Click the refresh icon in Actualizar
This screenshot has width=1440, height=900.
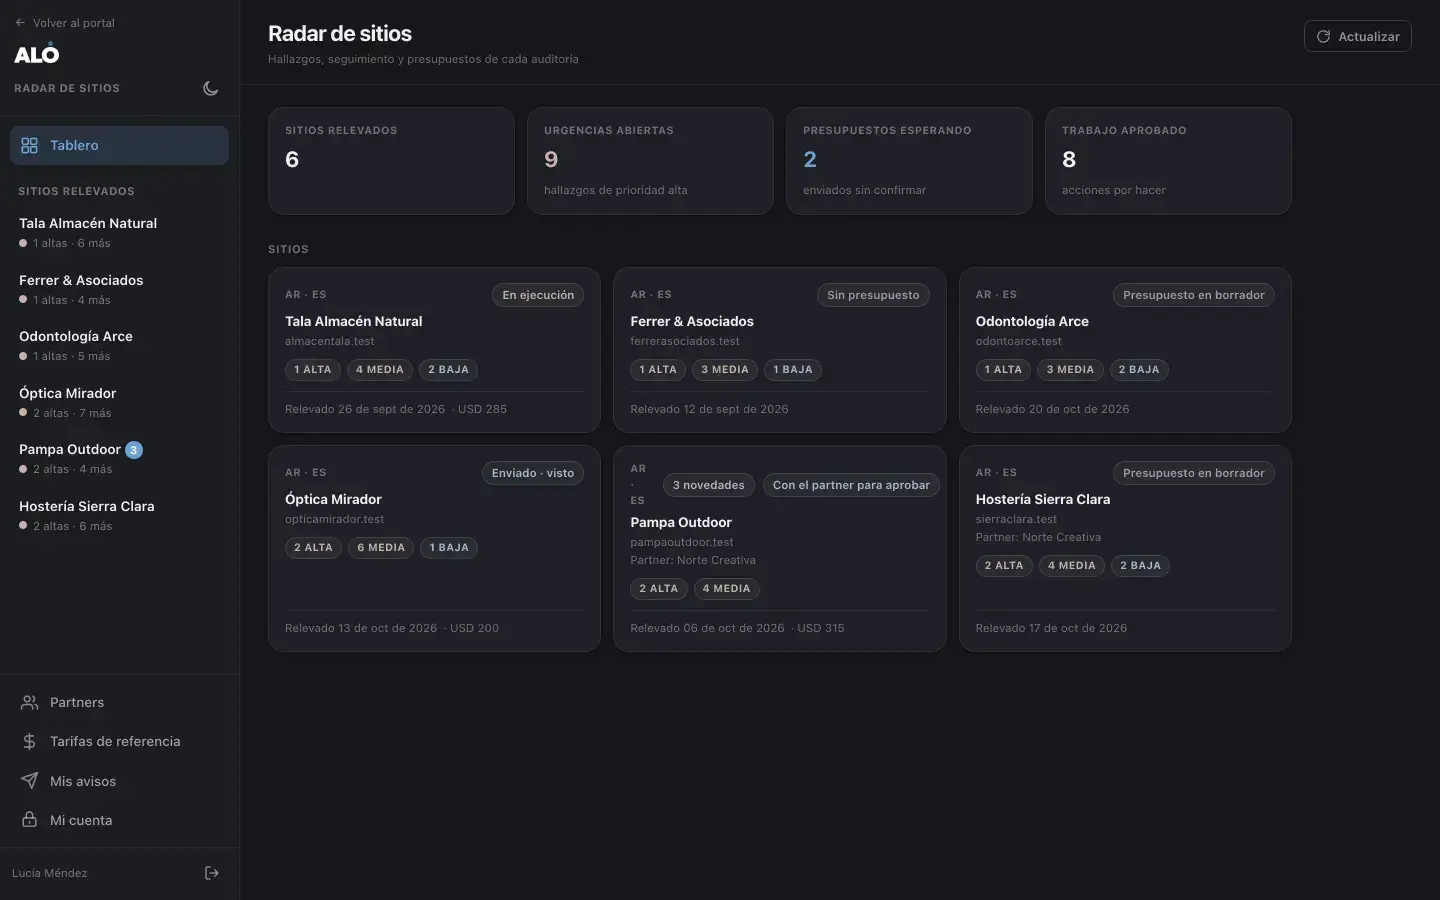click(1323, 36)
